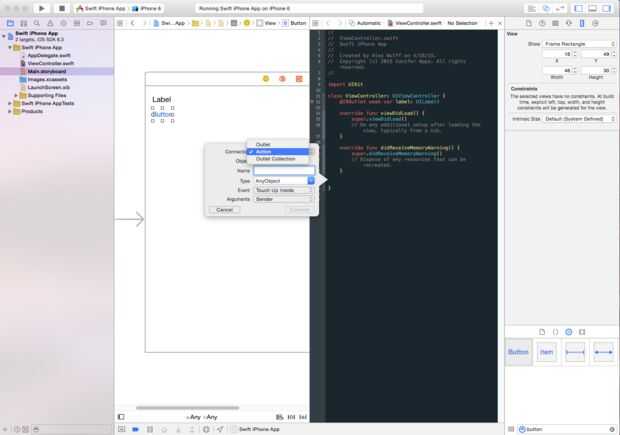The width and height of the screenshot is (620, 435).
Task: Show the Media library icon
Action: click(582, 332)
